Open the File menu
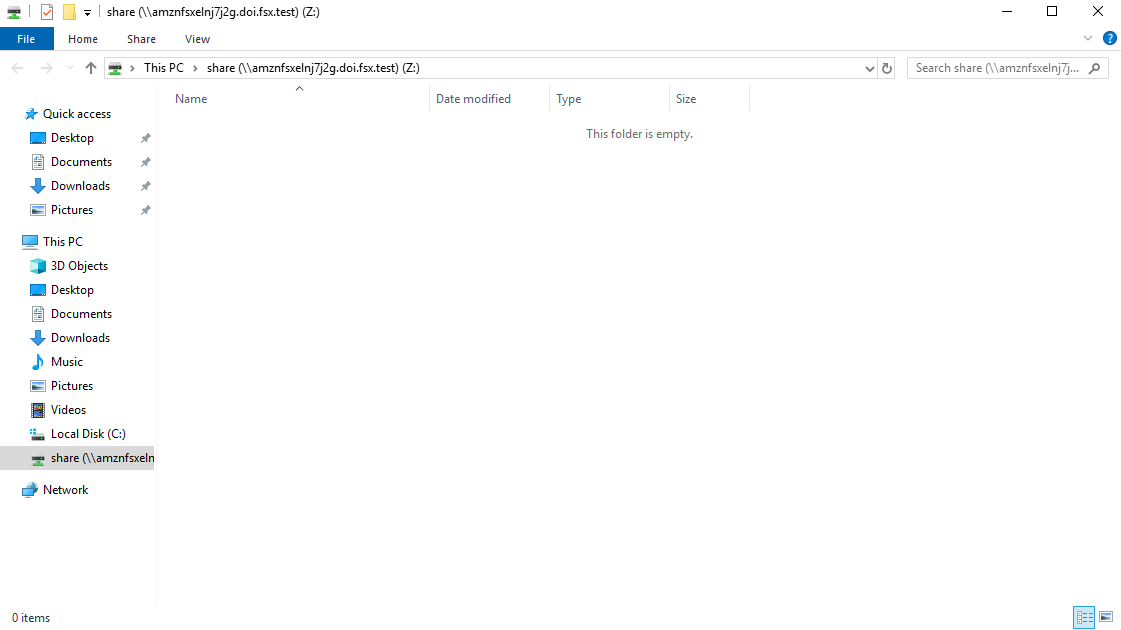This screenshot has width=1121, height=630. [x=26, y=39]
